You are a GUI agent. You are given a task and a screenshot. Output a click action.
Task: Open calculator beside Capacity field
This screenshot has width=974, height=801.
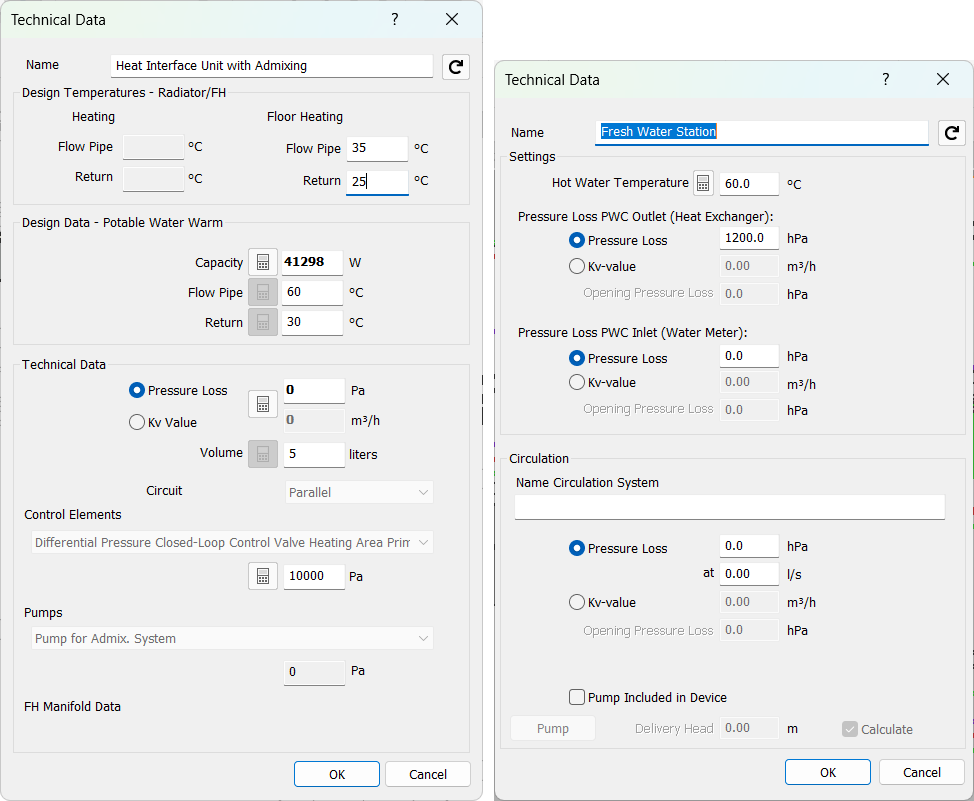click(263, 262)
